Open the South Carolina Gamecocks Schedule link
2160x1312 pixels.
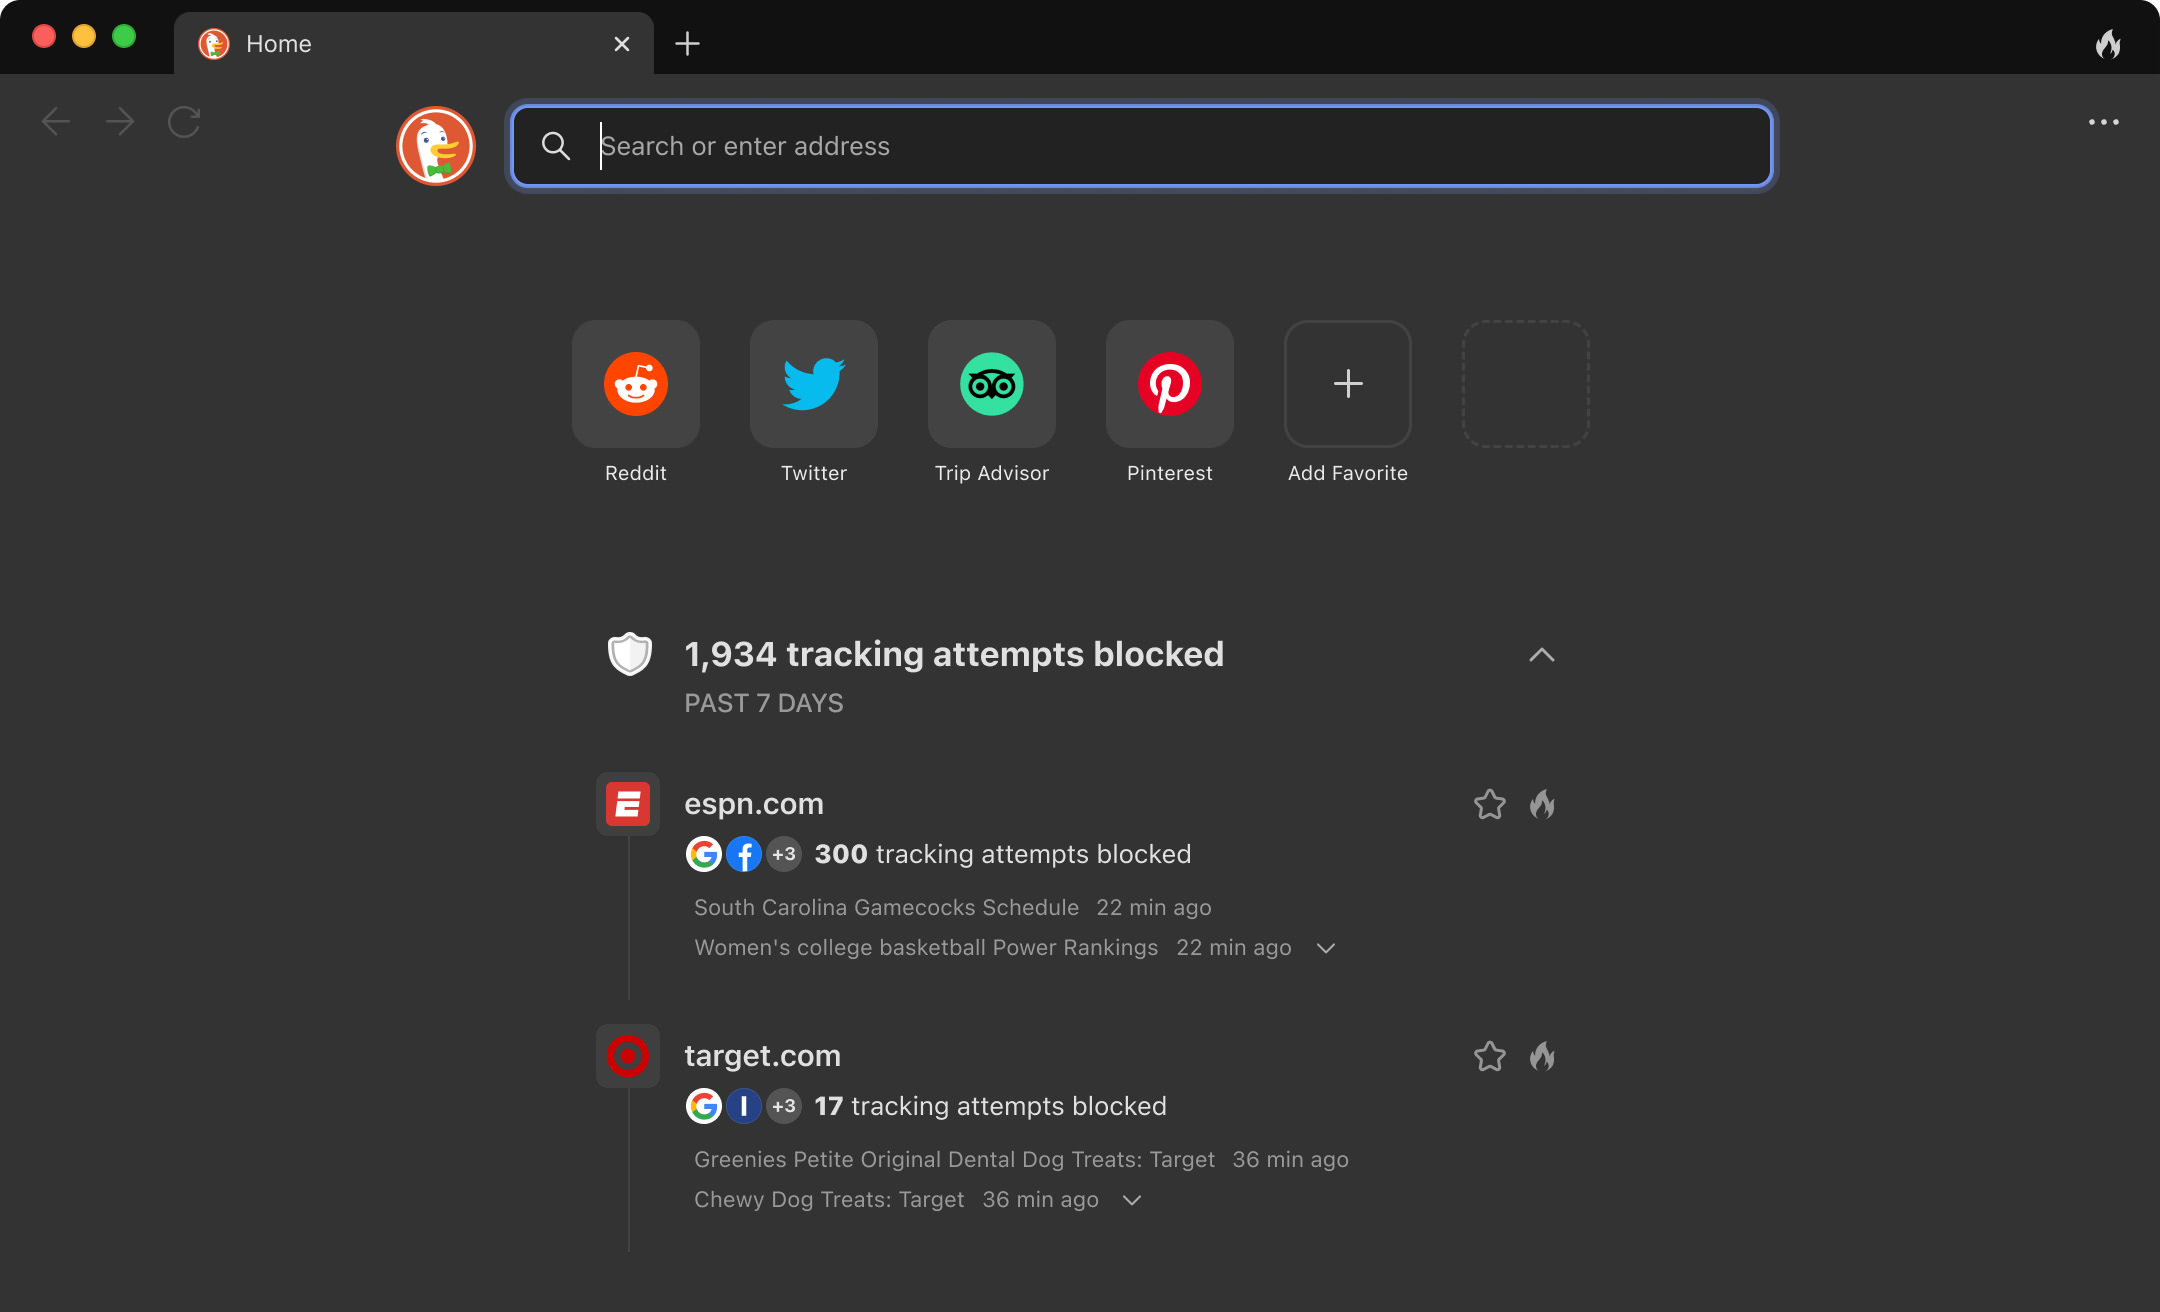(x=886, y=907)
